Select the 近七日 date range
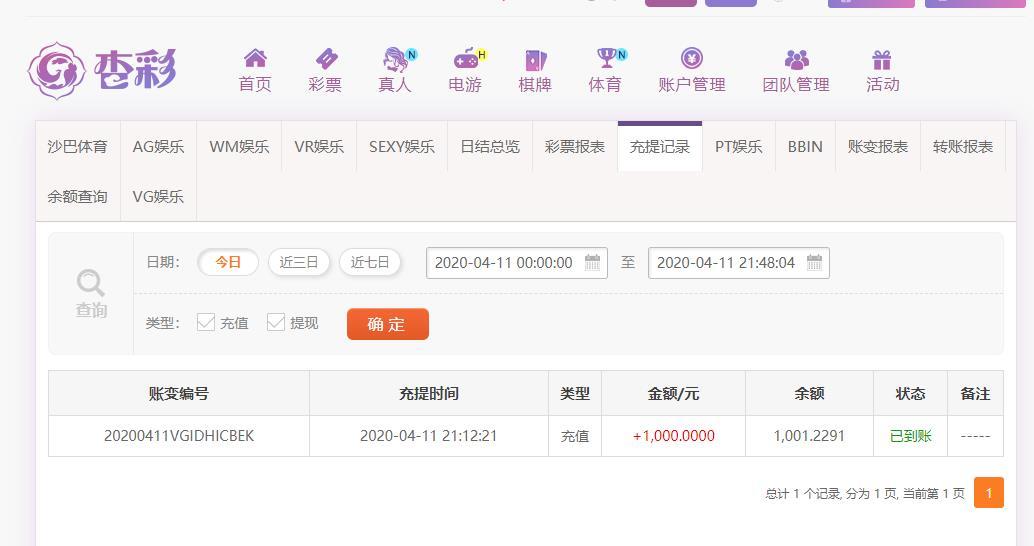The height and width of the screenshot is (546, 1034). pos(370,262)
